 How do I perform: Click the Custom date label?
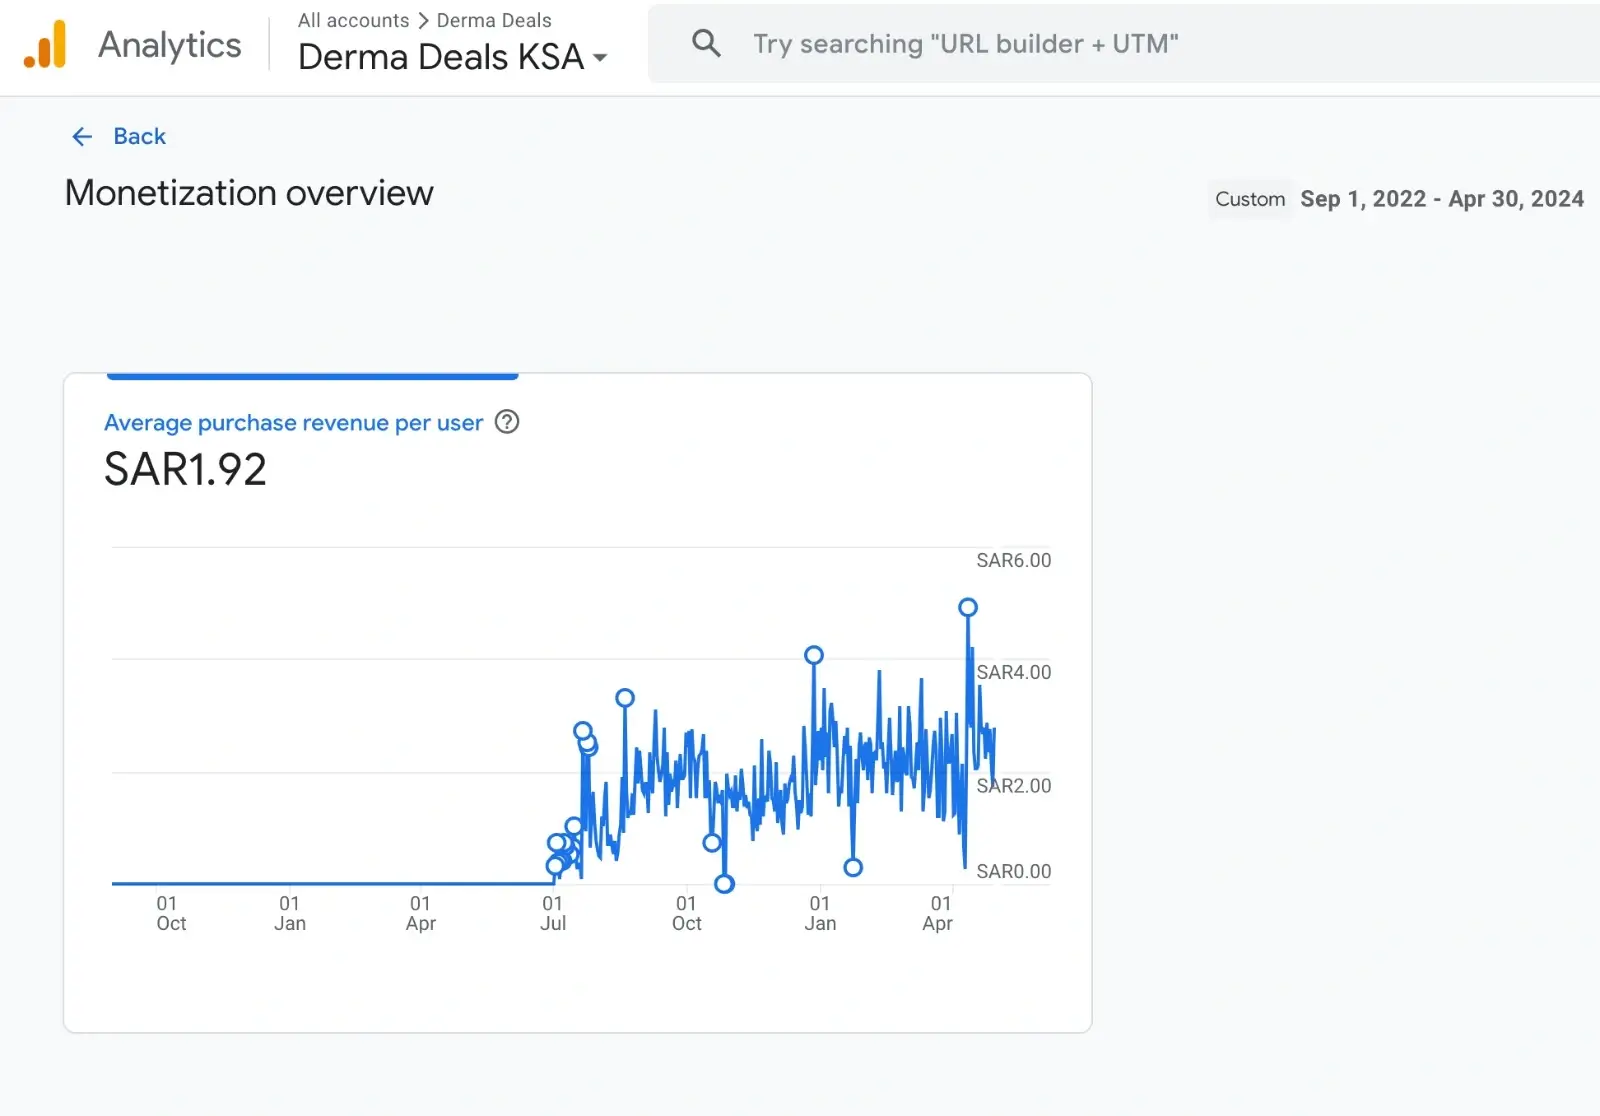(x=1250, y=199)
